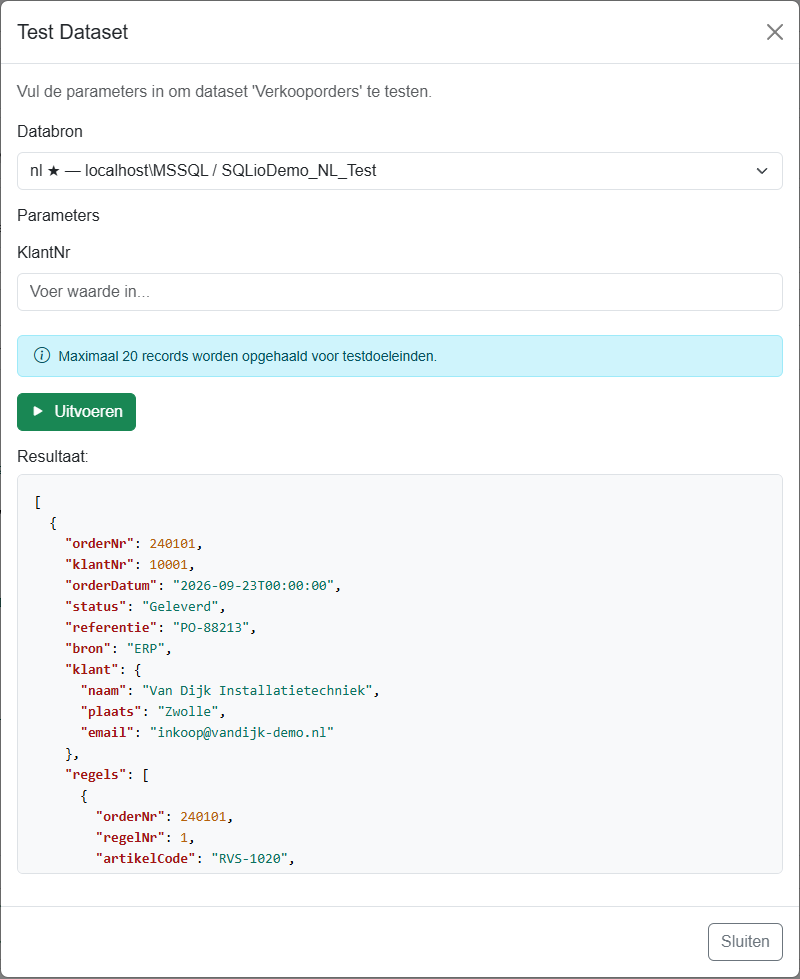This screenshot has height=979, width=800.
Task: Click the Sluiten button
Action: pyautogui.click(x=745, y=942)
